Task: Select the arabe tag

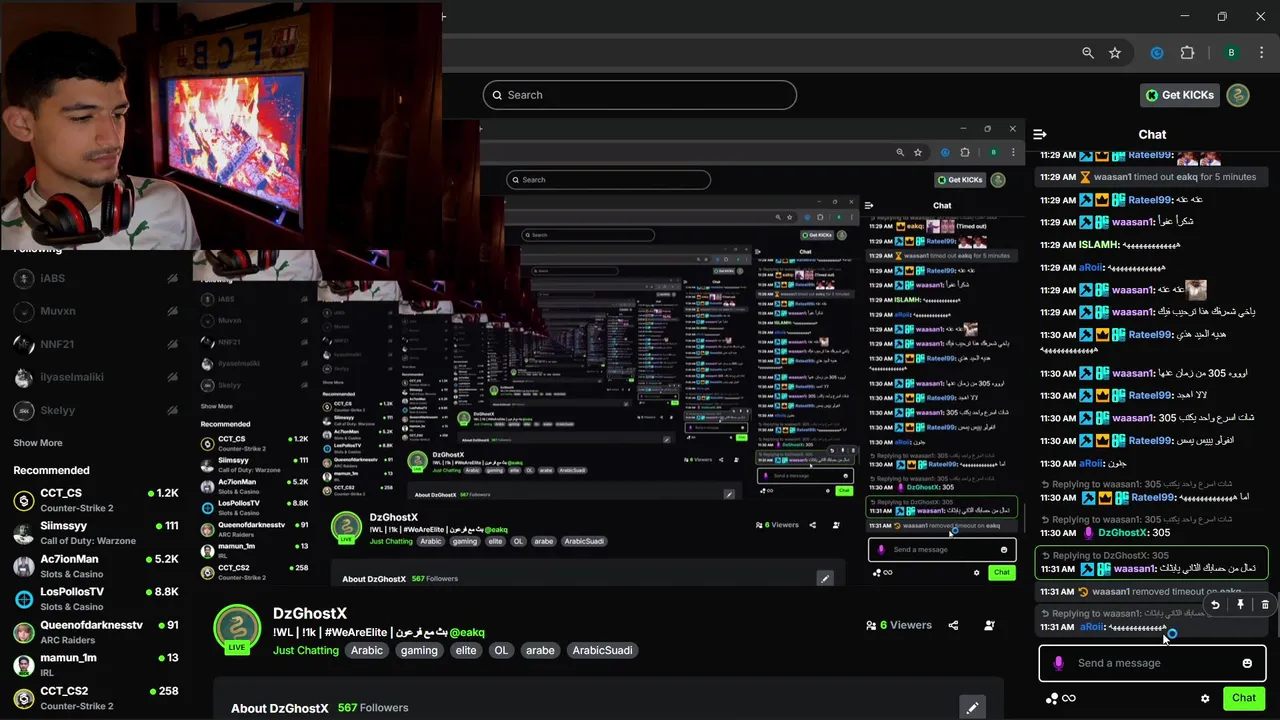Action: (540, 650)
